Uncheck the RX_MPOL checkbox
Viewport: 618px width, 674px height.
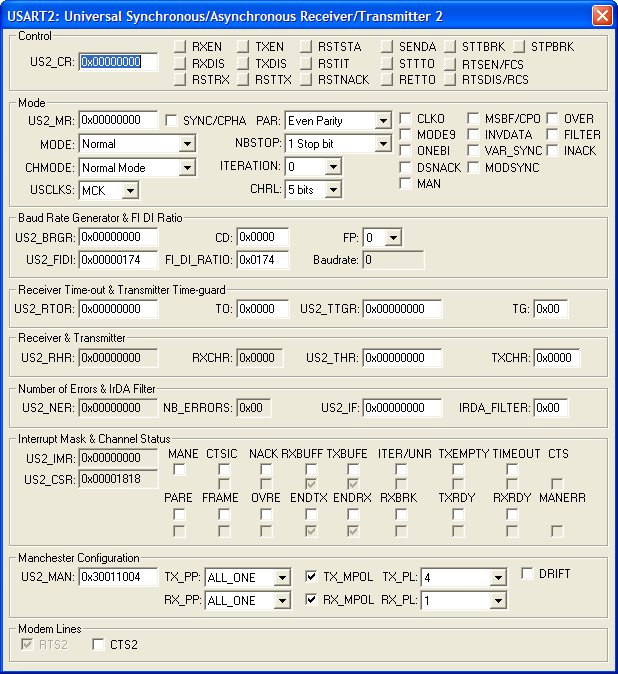(311, 599)
